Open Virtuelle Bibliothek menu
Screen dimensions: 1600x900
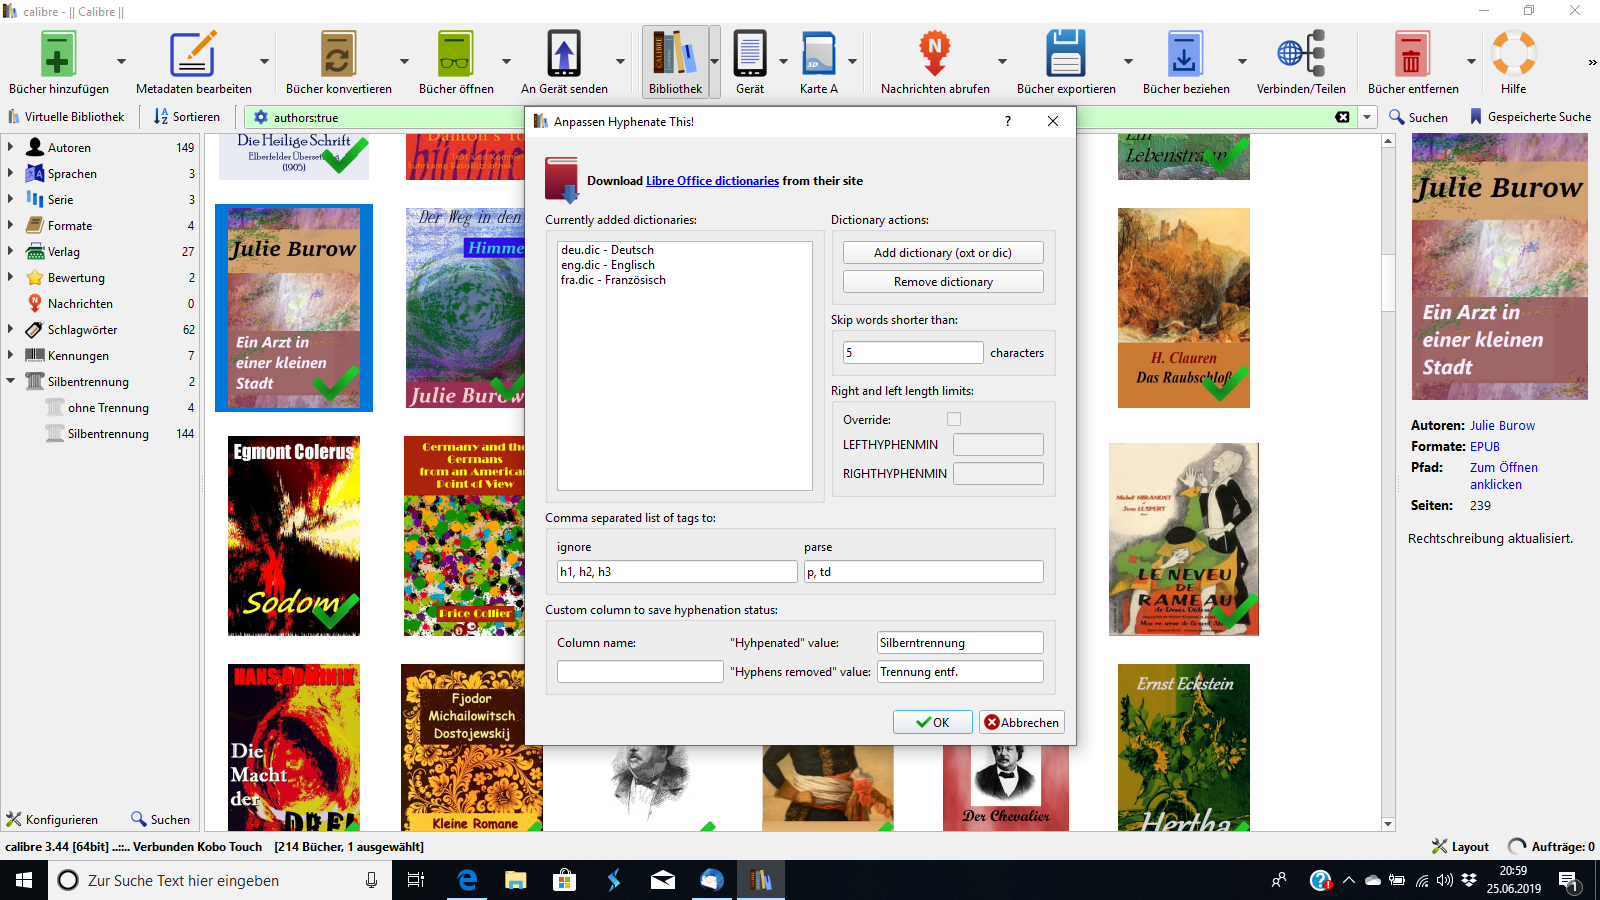pyautogui.click(x=66, y=117)
